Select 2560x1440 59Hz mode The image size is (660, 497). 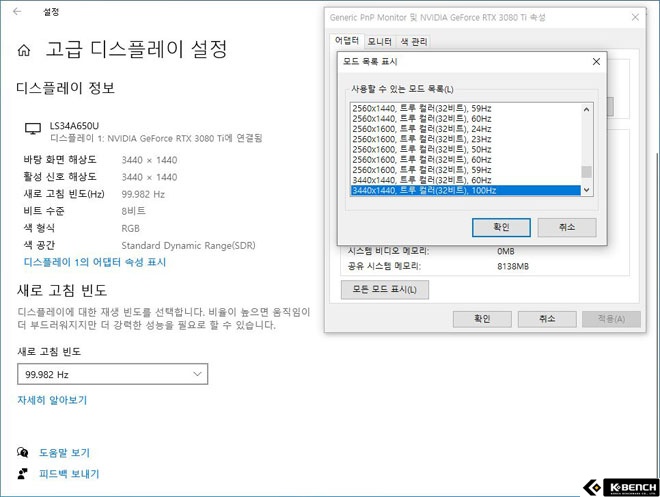coord(466,108)
